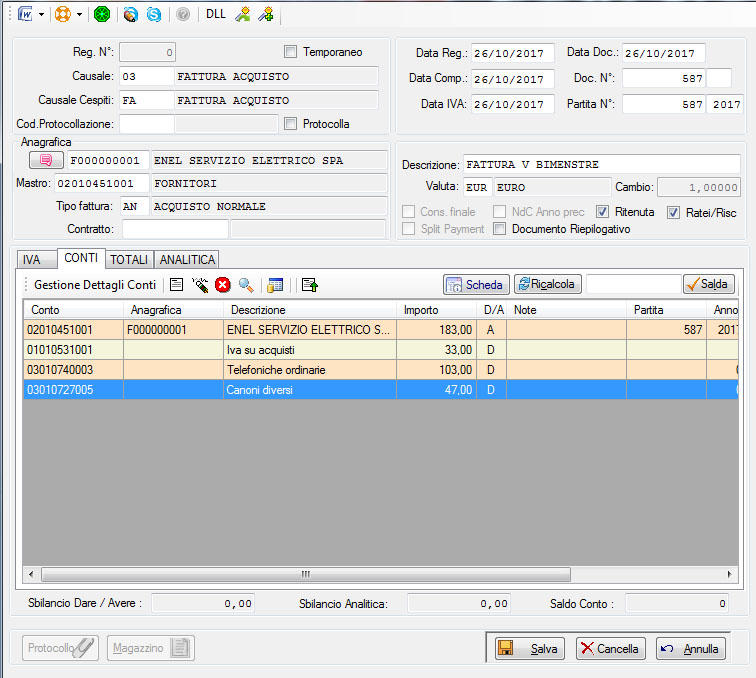Viewport: 756px width, 678px height.
Task: Open the TOTALI tab
Action: (x=129, y=259)
